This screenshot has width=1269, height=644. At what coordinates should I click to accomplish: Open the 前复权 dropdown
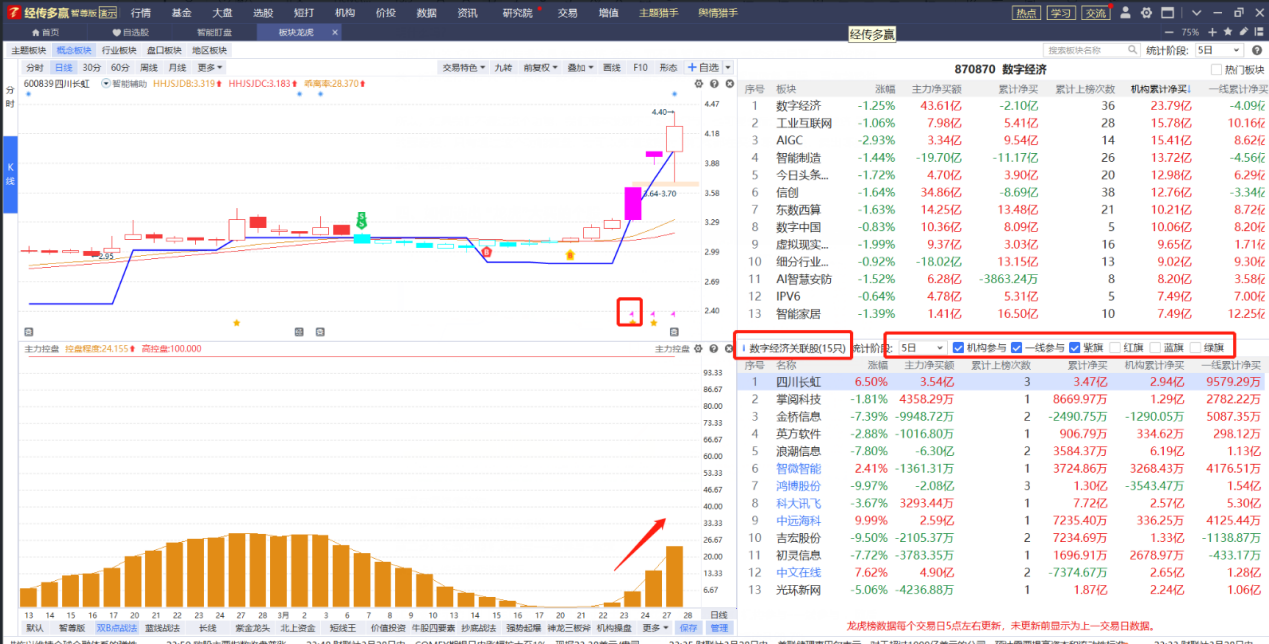tap(541, 67)
